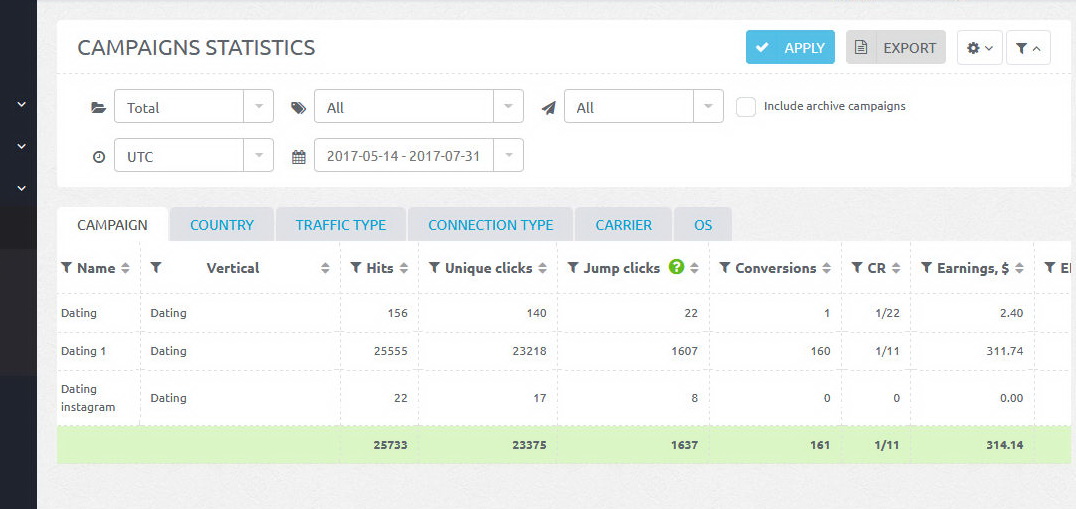Click the filter icon in Vertical column
The image size is (1076, 509).
pos(156,268)
